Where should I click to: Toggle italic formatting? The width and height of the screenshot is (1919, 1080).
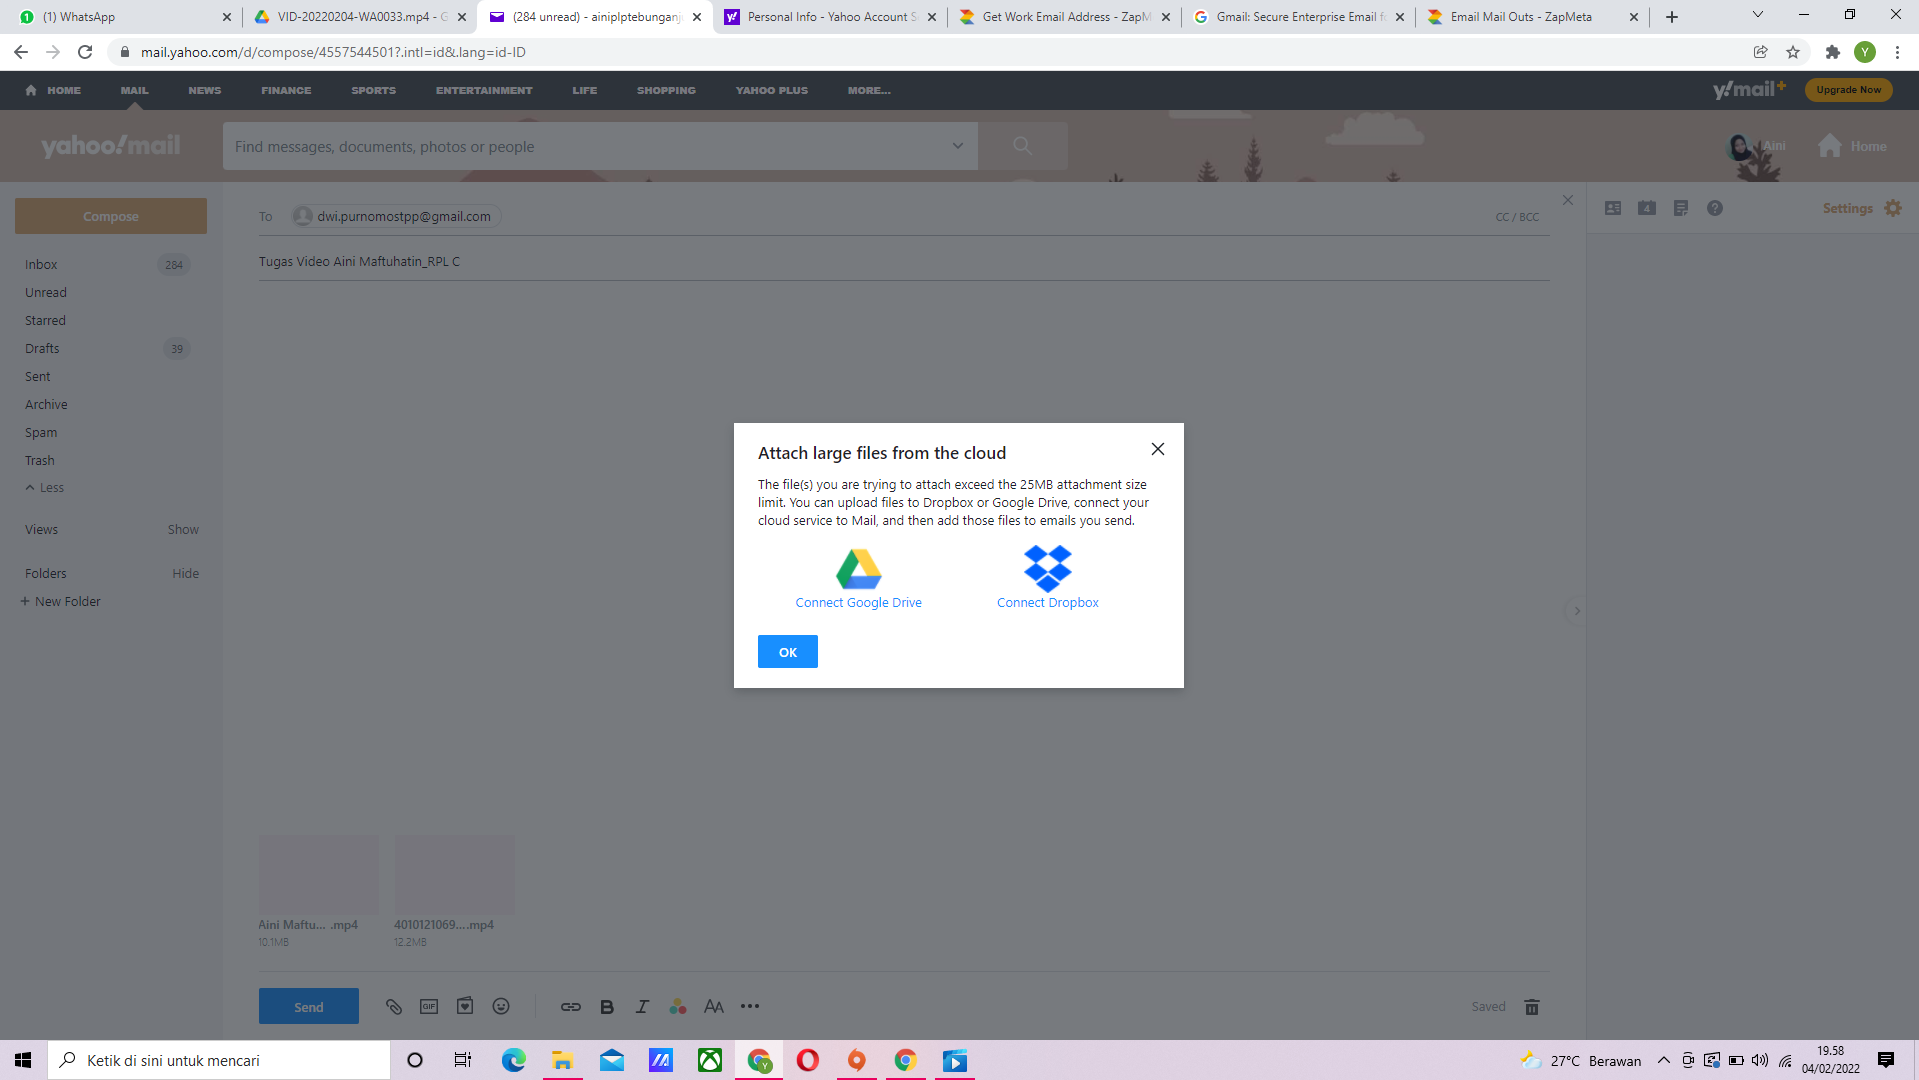[x=642, y=1007]
